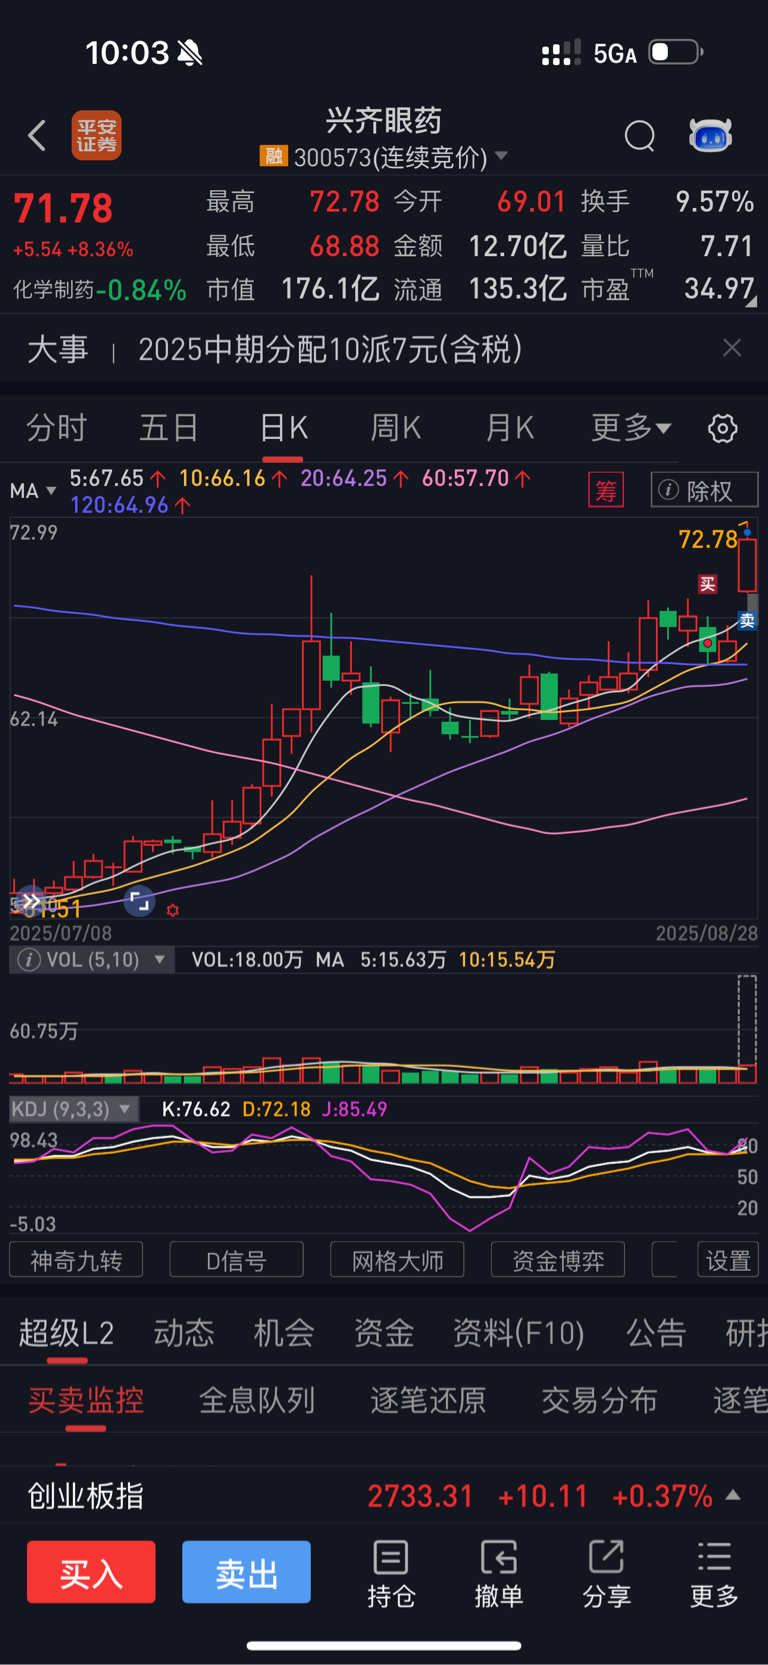Tap the blue 卖出 sell button
Image resolution: width=768 pixels, height=1665 pixels.
click(246, 1572)
